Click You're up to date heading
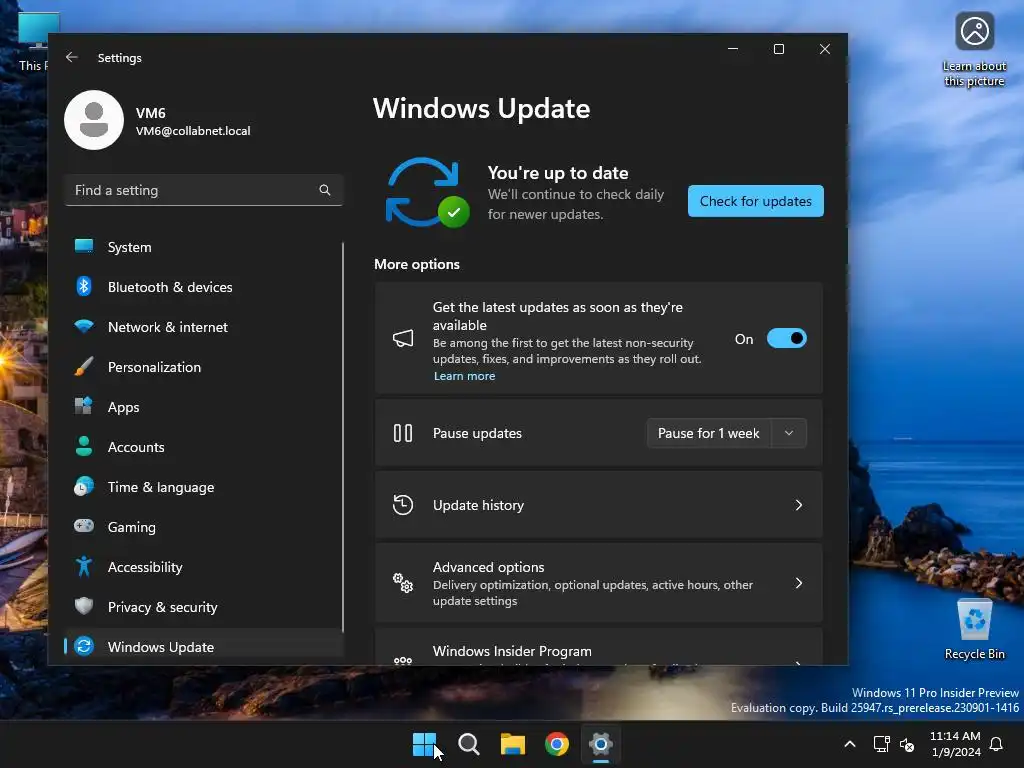This screenshot has width=1024, height=768. 558,172
